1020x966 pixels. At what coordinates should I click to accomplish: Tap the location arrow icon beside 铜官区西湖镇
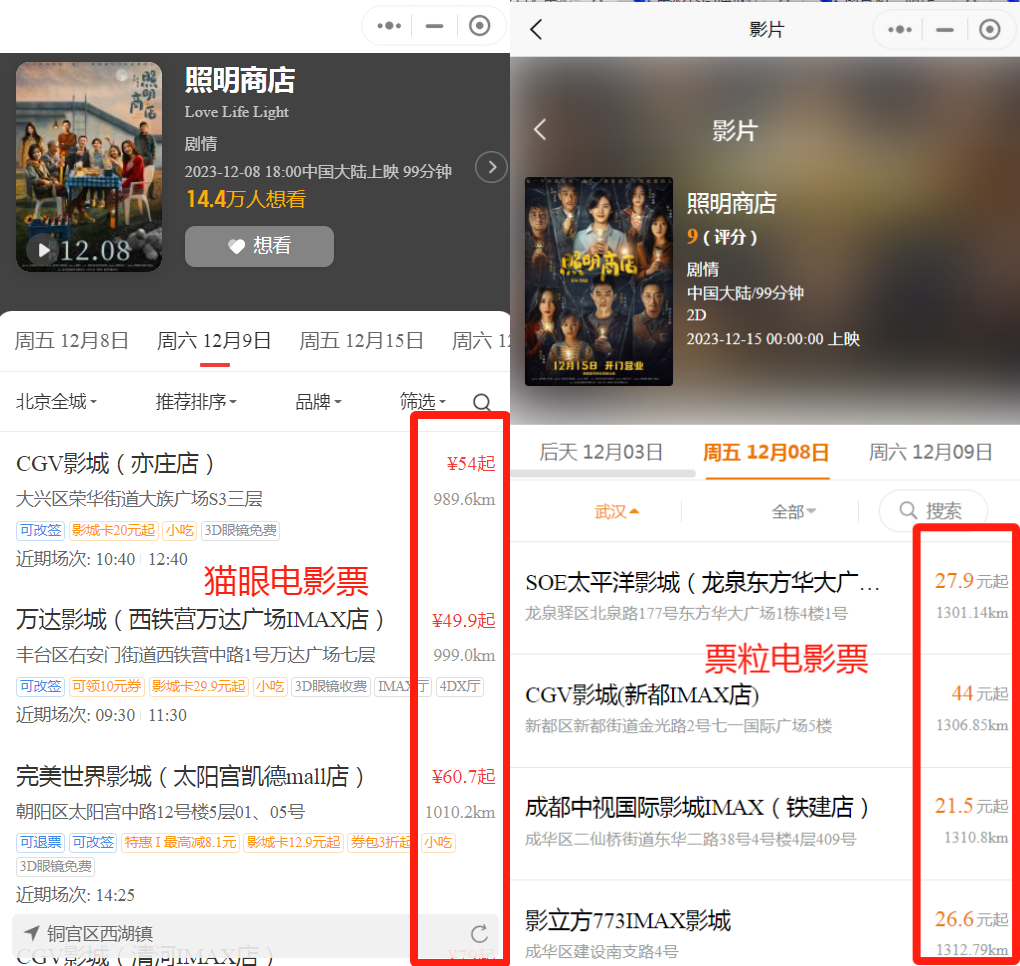click(x=31, y=933)
